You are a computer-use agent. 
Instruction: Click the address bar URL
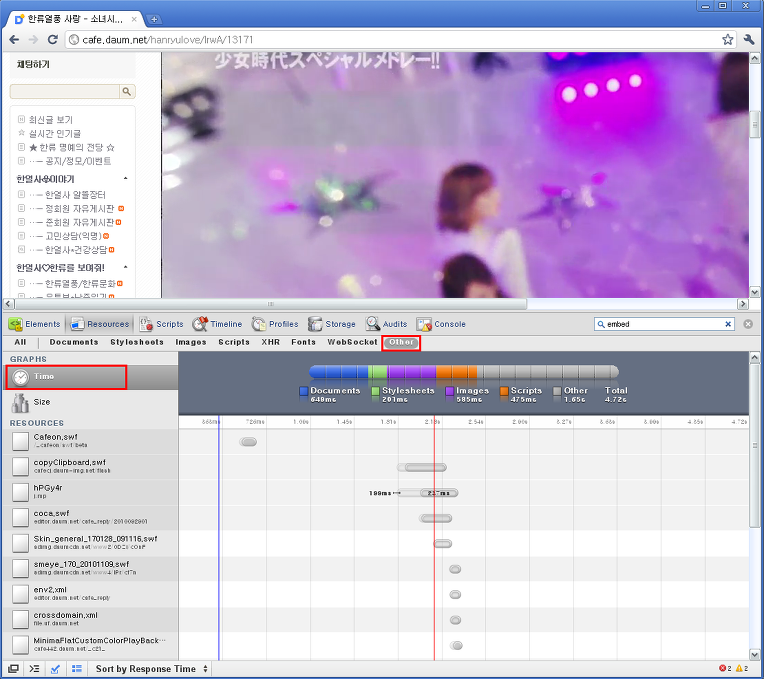point(168,39)
